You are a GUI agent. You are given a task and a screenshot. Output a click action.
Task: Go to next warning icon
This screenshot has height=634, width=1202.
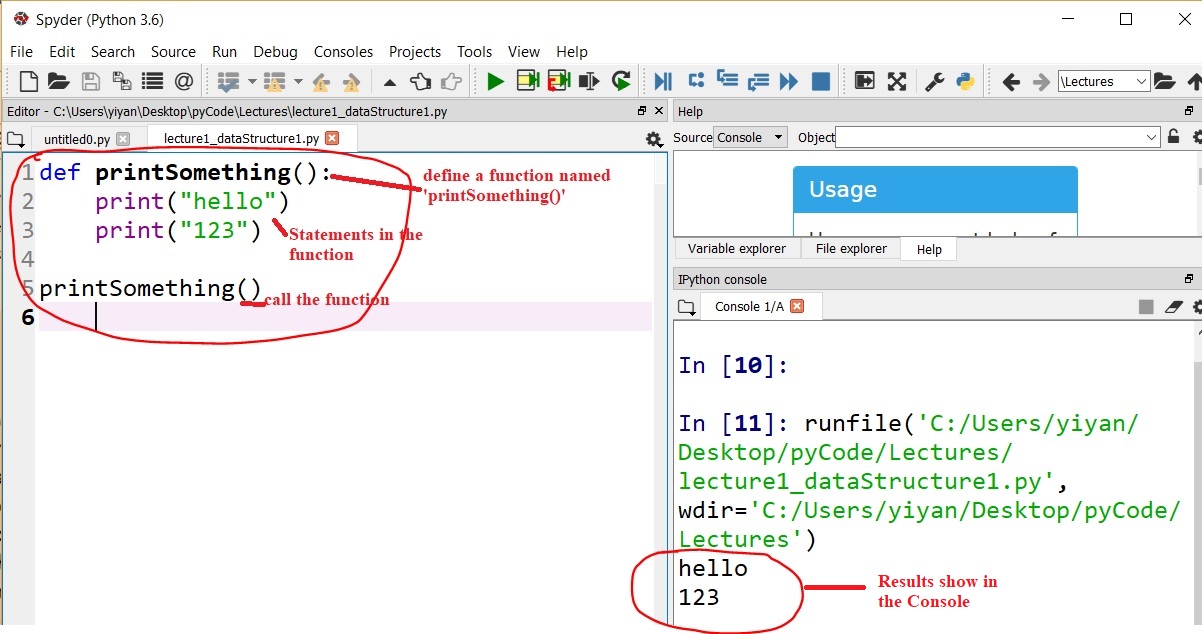tap(351, 81)
